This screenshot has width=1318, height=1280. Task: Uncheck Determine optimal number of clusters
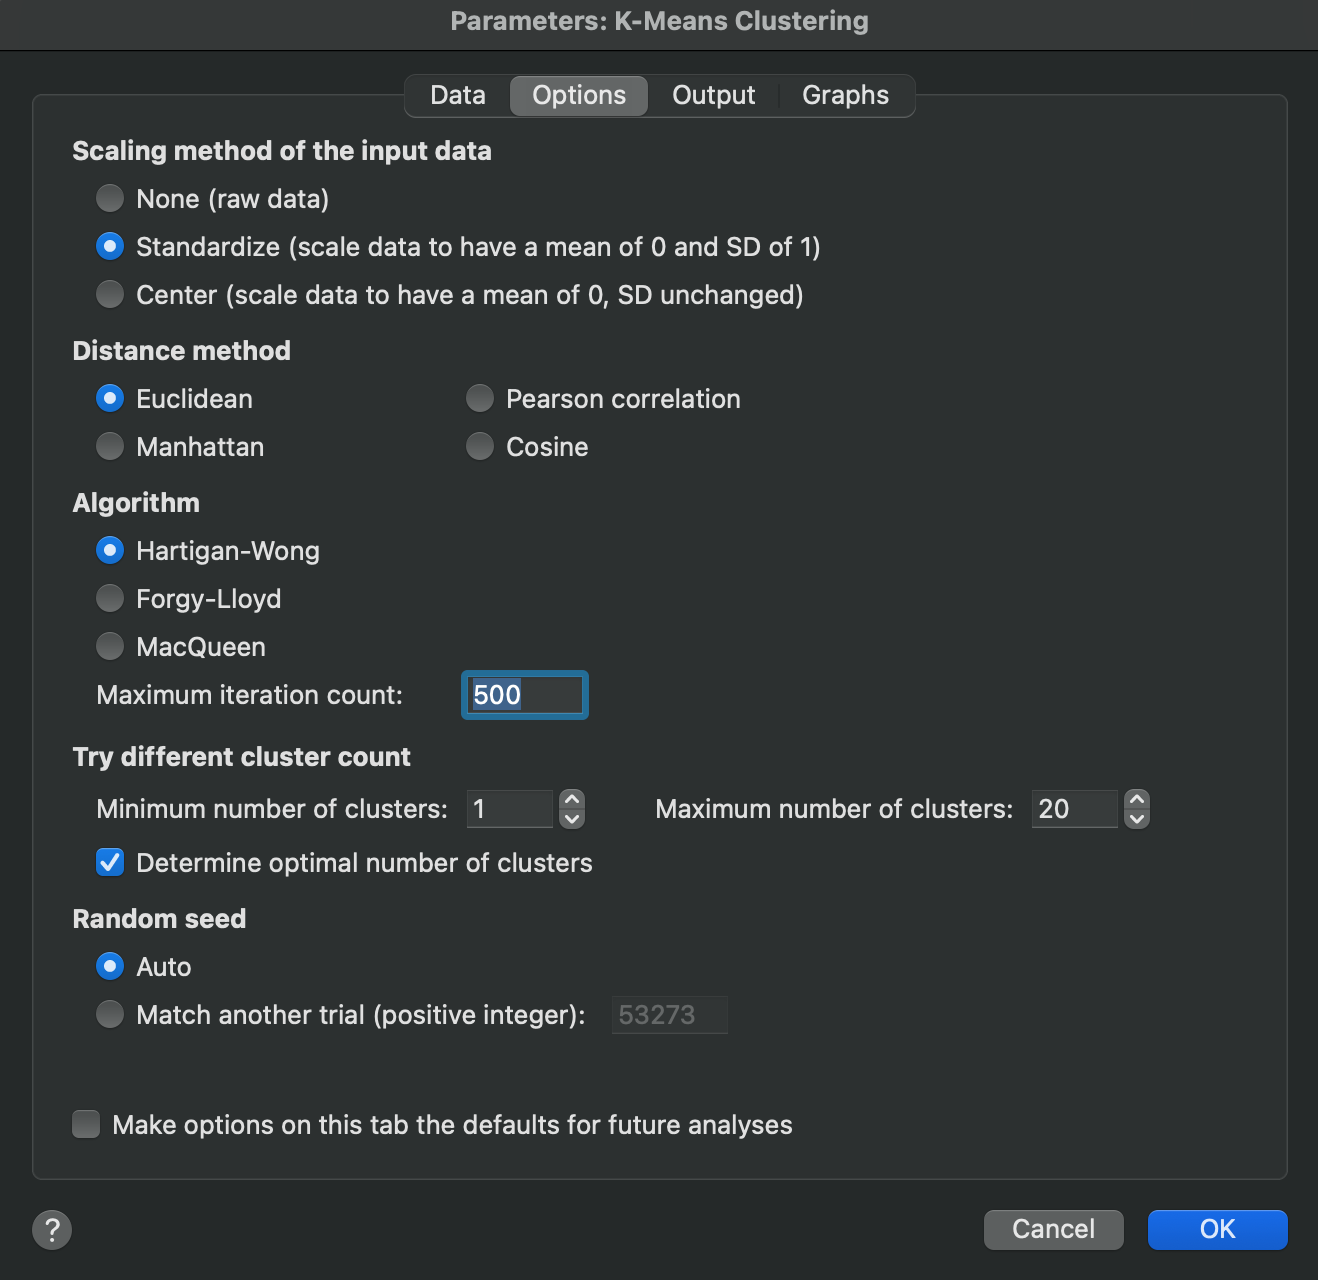(110, 862)
